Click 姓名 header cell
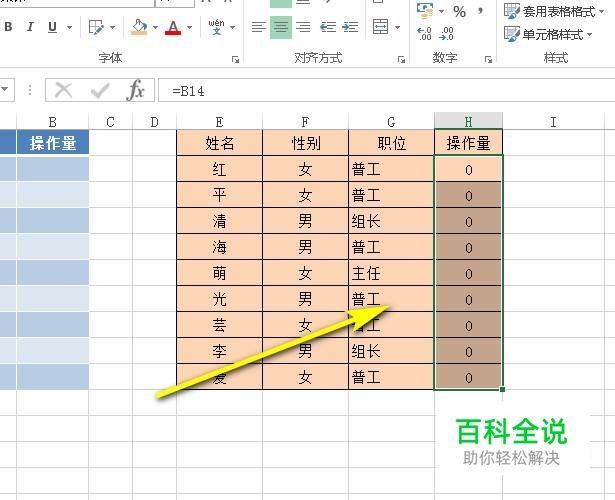The width and height of the screenshot is (615, 500). [x=220, y=143]
